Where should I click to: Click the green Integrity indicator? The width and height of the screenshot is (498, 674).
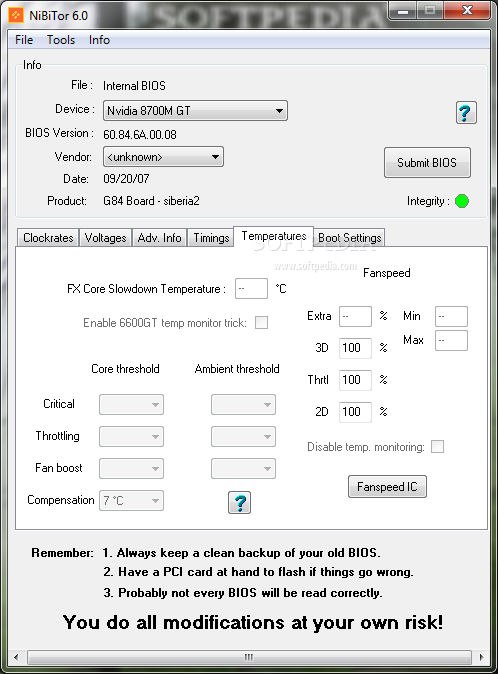[462, 201]
